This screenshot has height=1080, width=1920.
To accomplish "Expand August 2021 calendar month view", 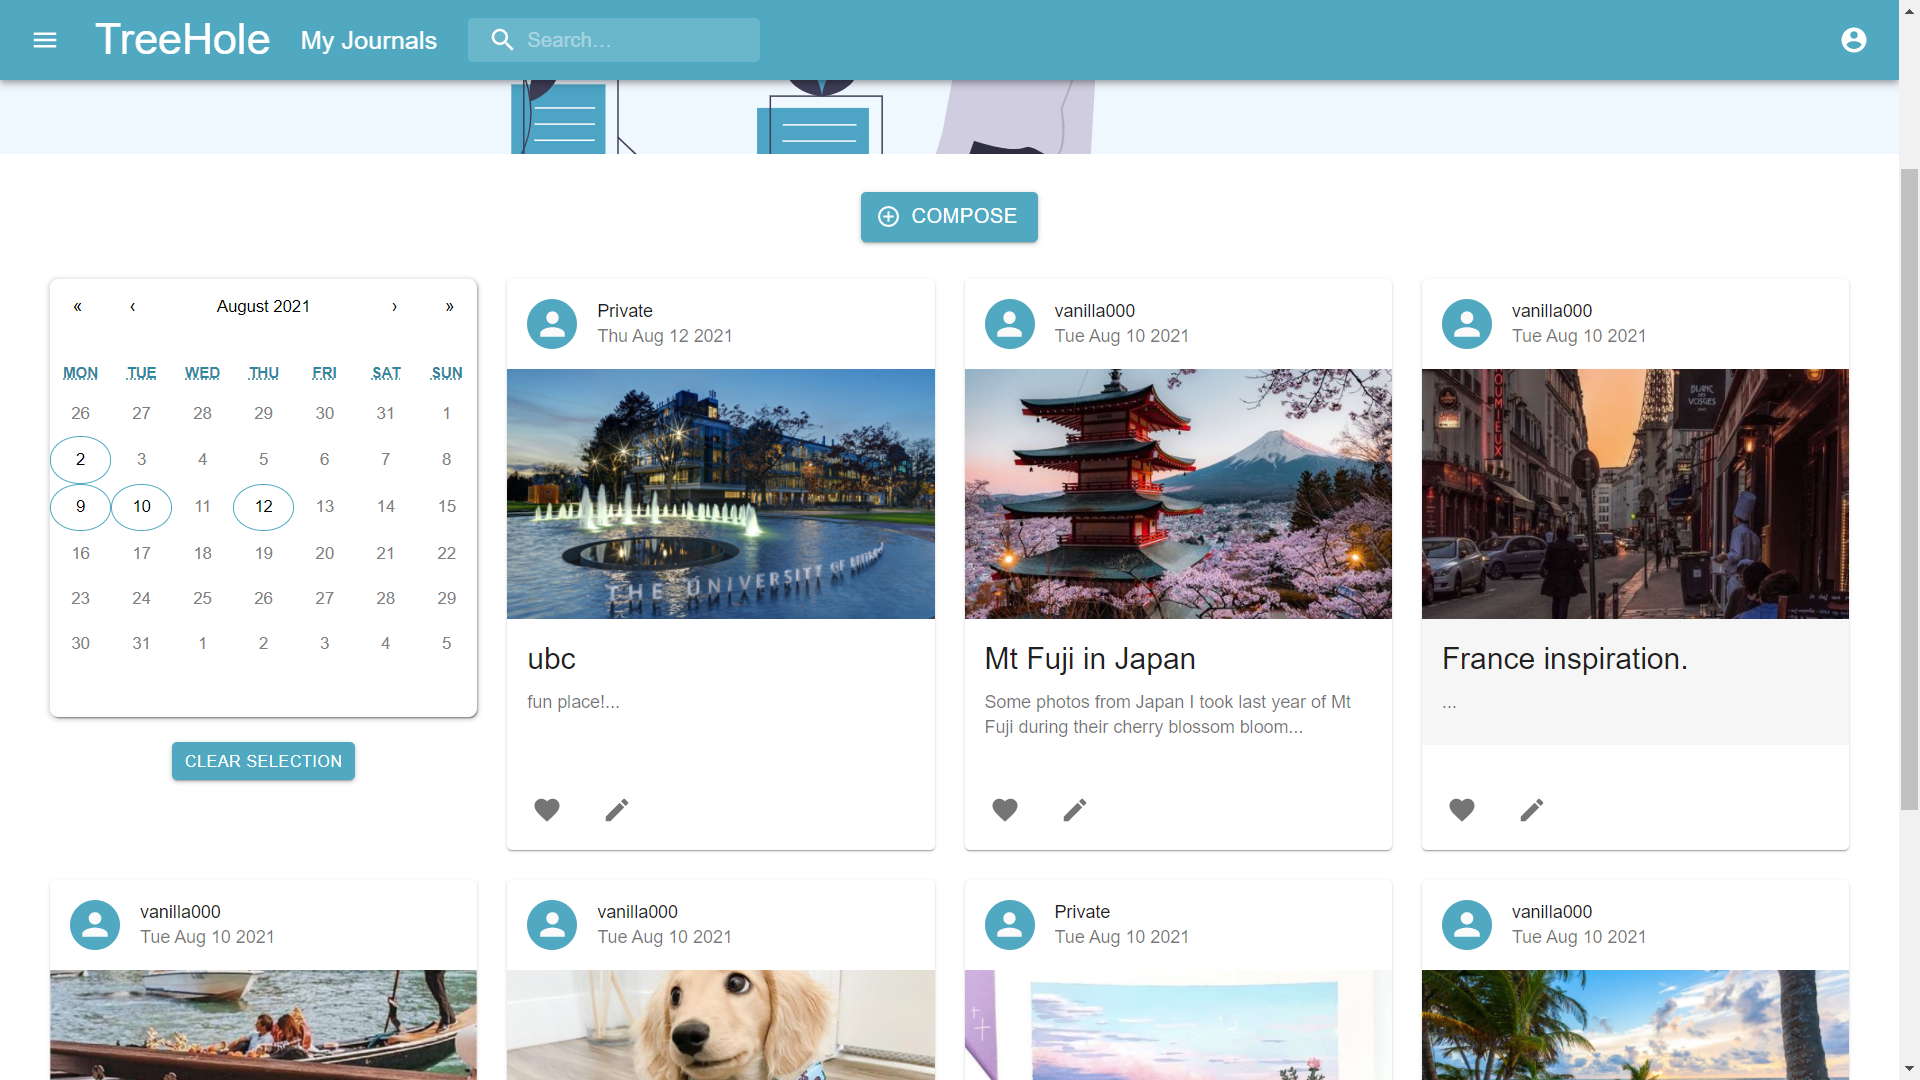I will (263, 307).
